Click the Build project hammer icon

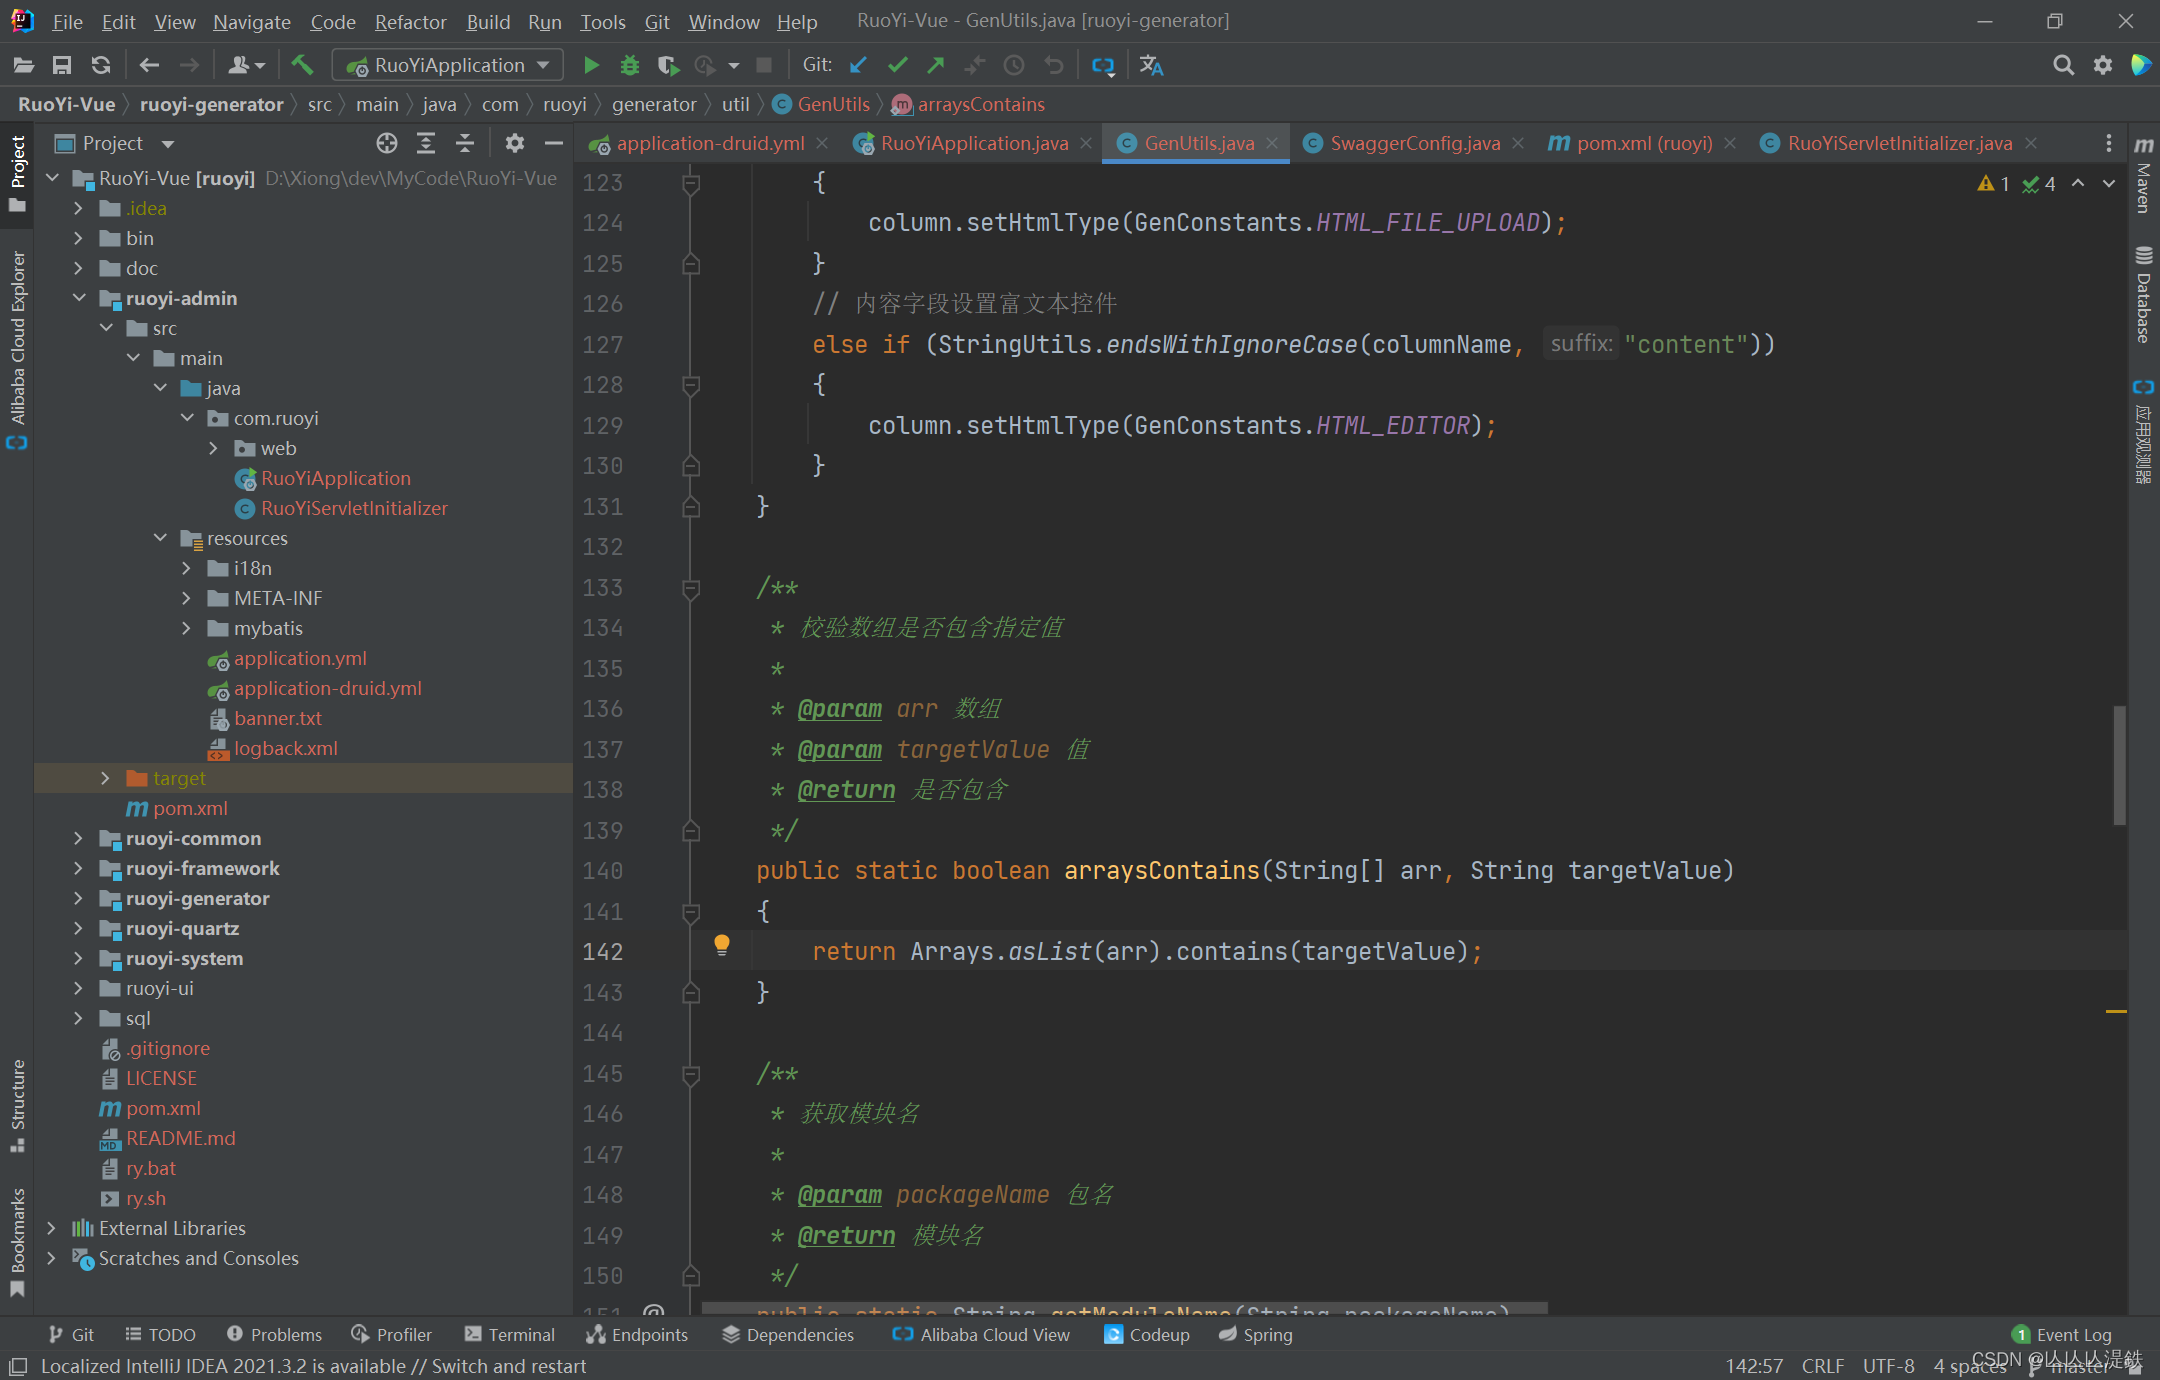click(301, 65)
